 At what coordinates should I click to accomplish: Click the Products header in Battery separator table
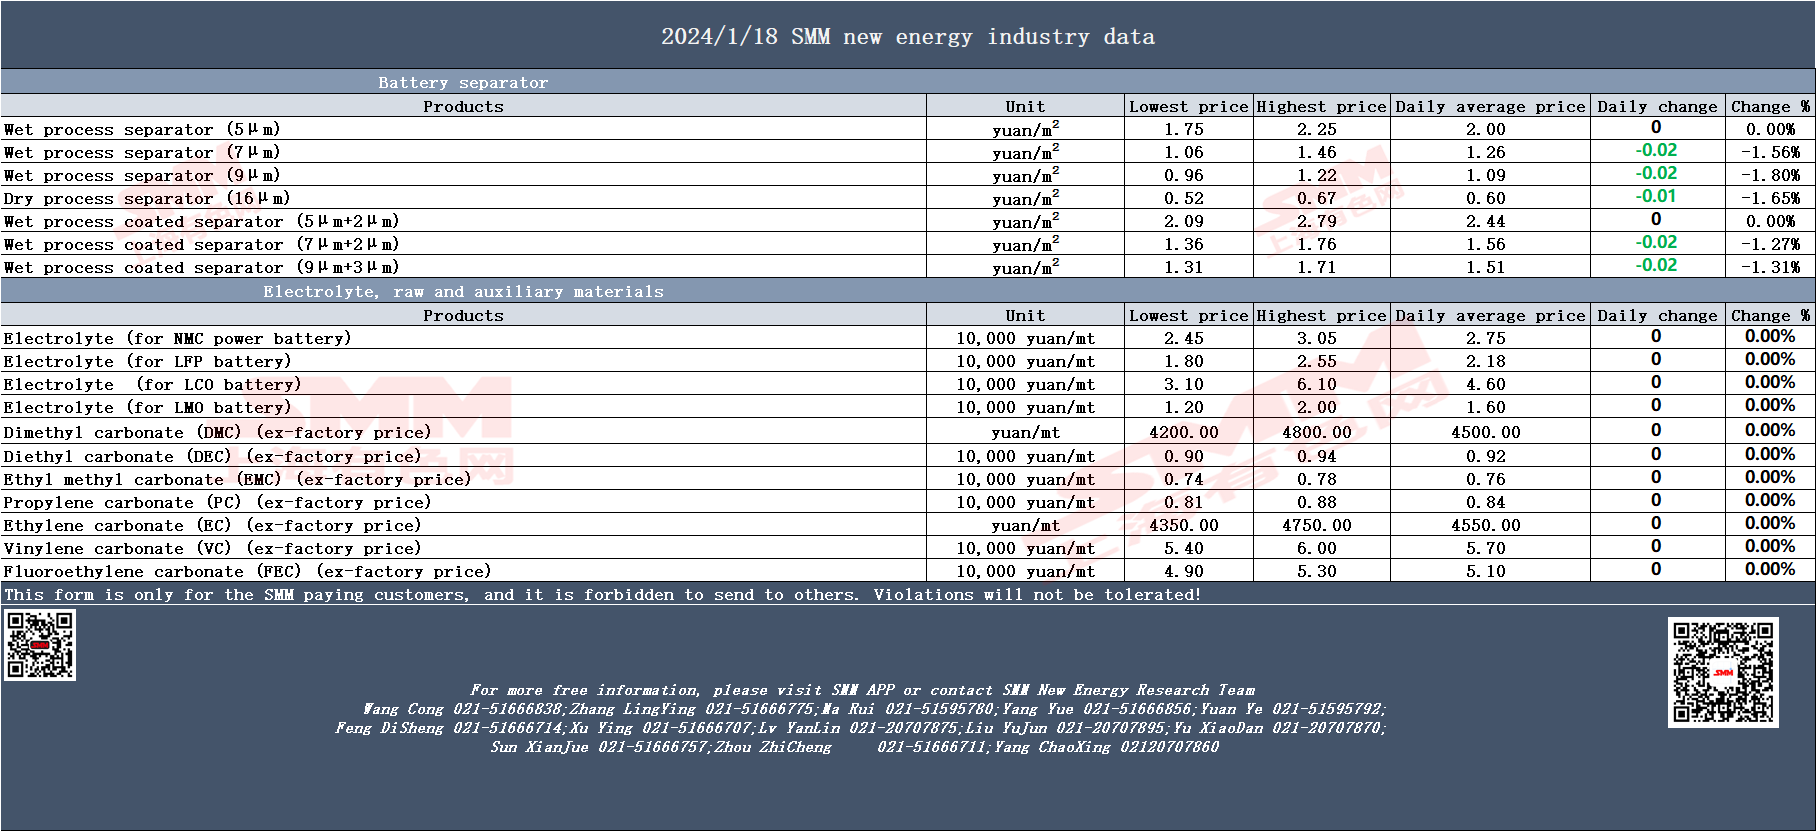point(463,107)
